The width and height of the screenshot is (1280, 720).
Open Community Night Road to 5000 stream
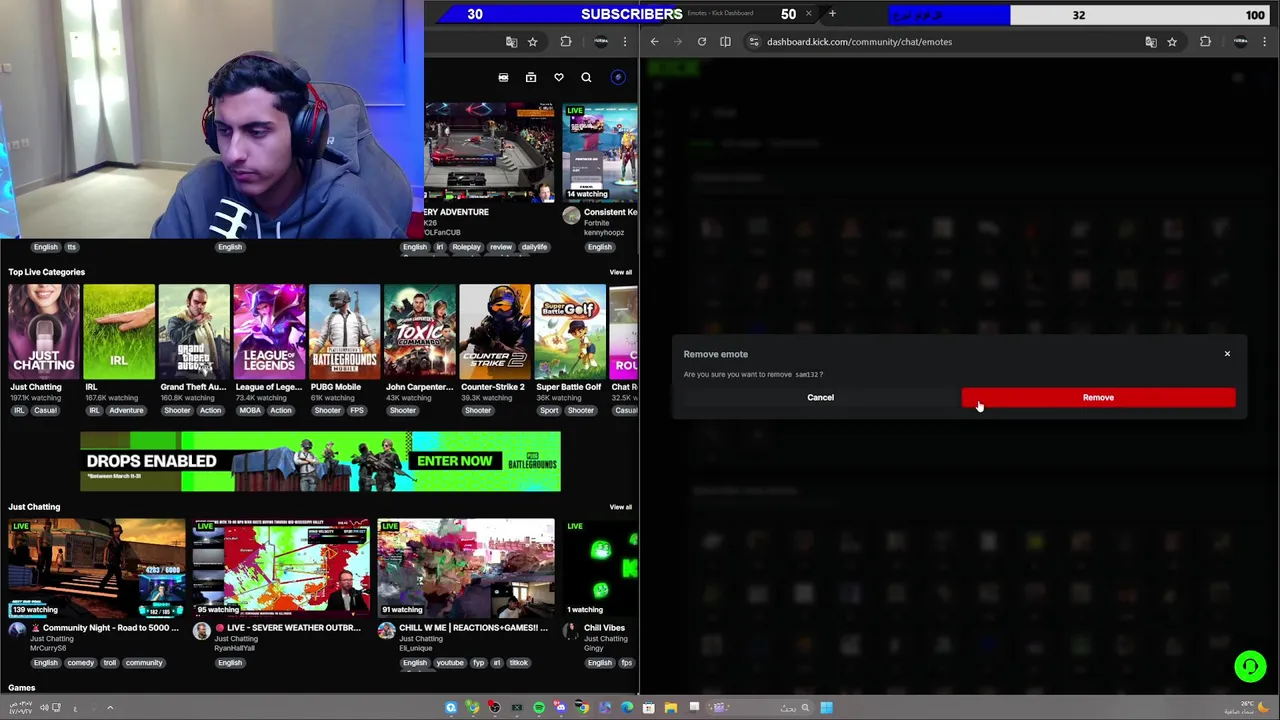coord(97,568)
